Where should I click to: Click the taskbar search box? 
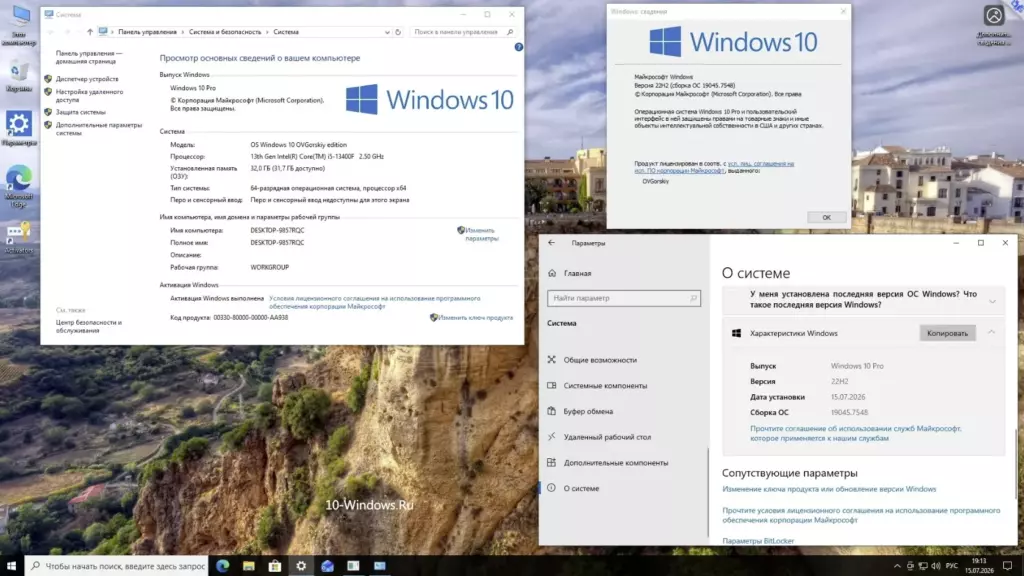(117, 566)
